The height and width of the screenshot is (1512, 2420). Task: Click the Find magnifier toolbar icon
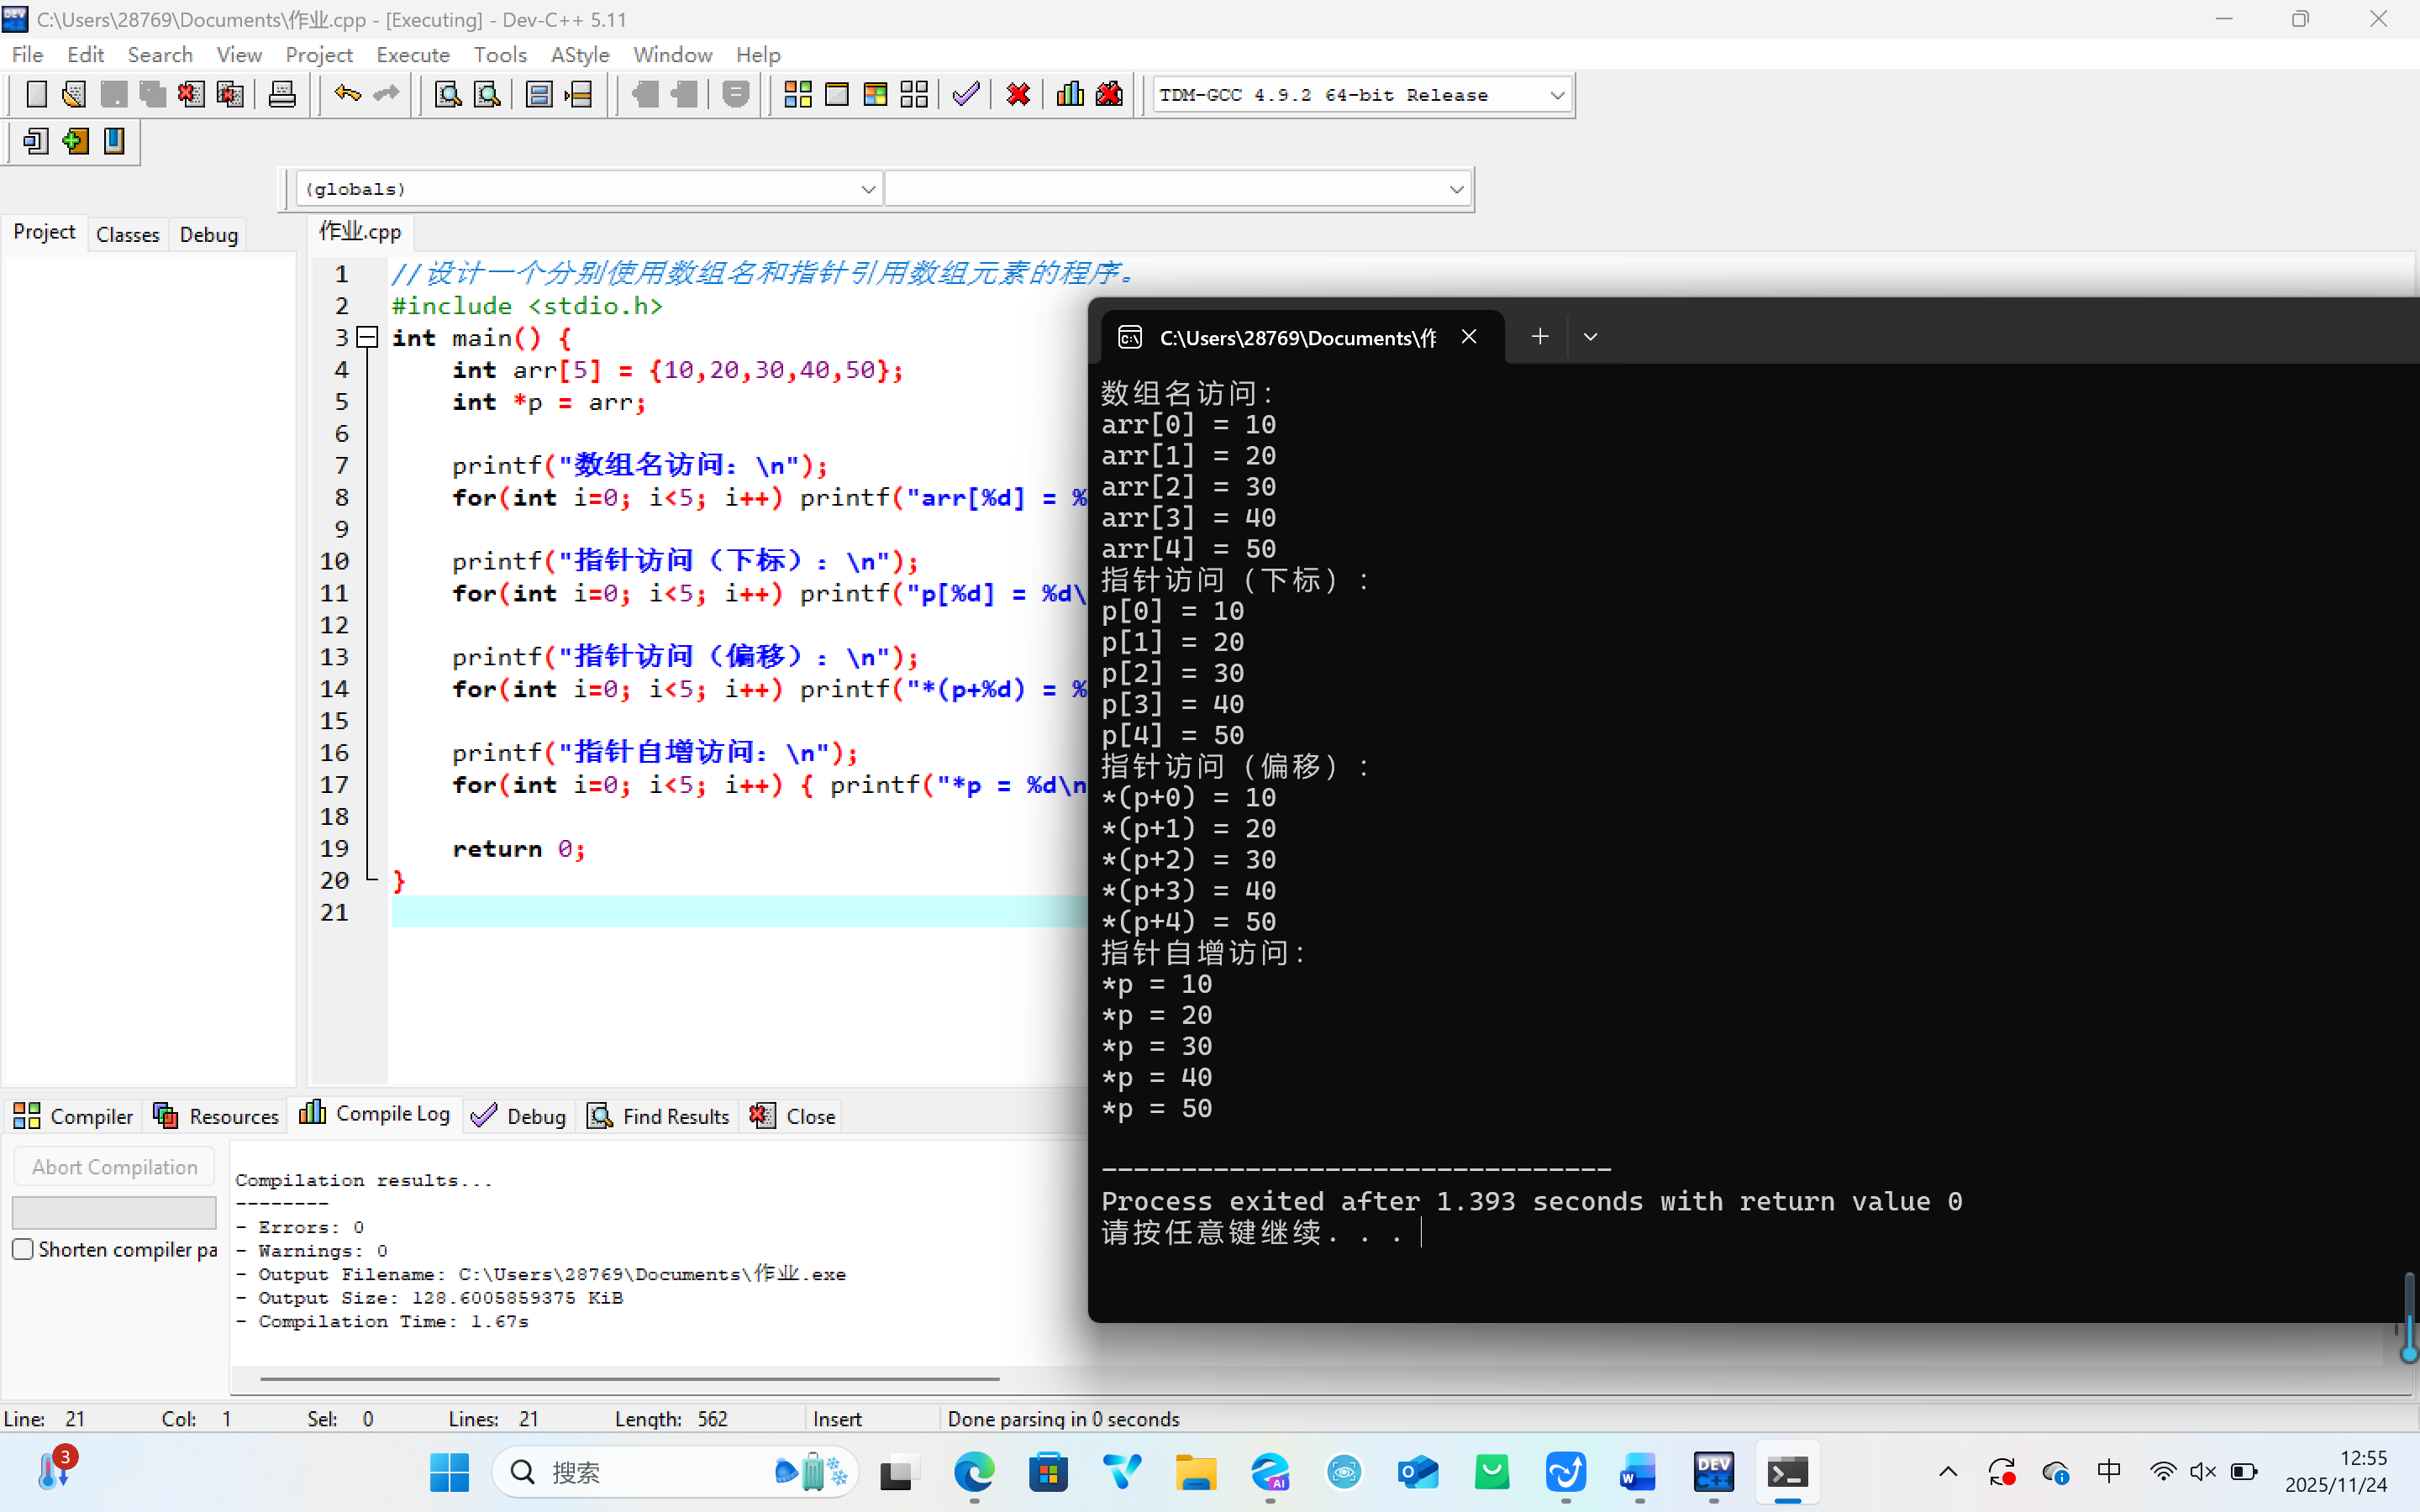pos(448,95)
